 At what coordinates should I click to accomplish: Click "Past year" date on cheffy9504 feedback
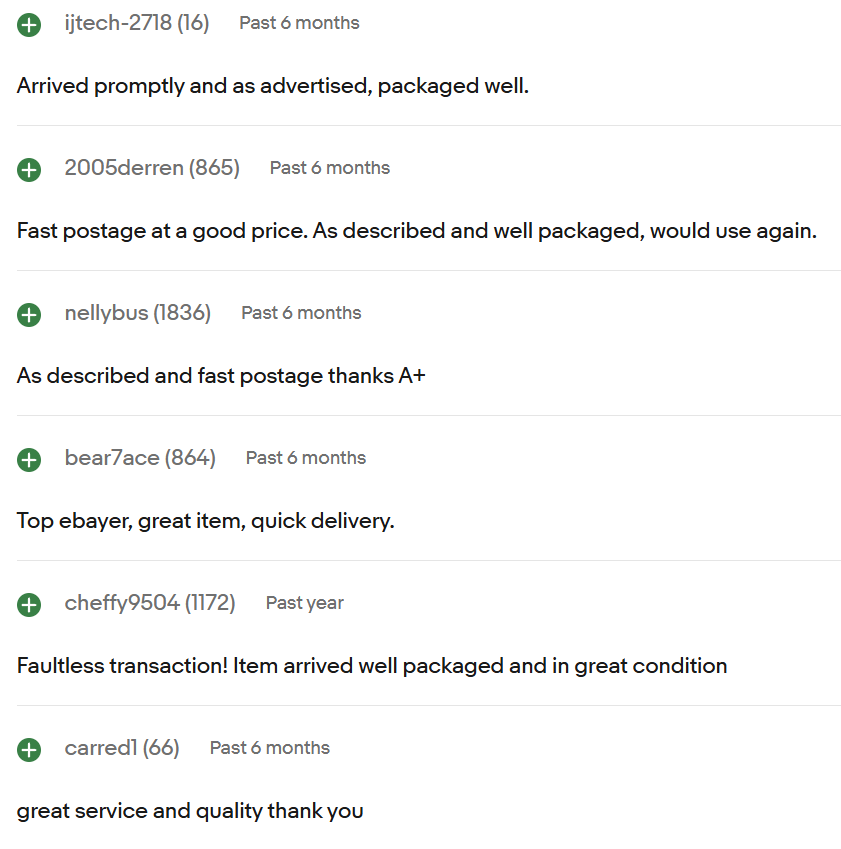point(304,603)
